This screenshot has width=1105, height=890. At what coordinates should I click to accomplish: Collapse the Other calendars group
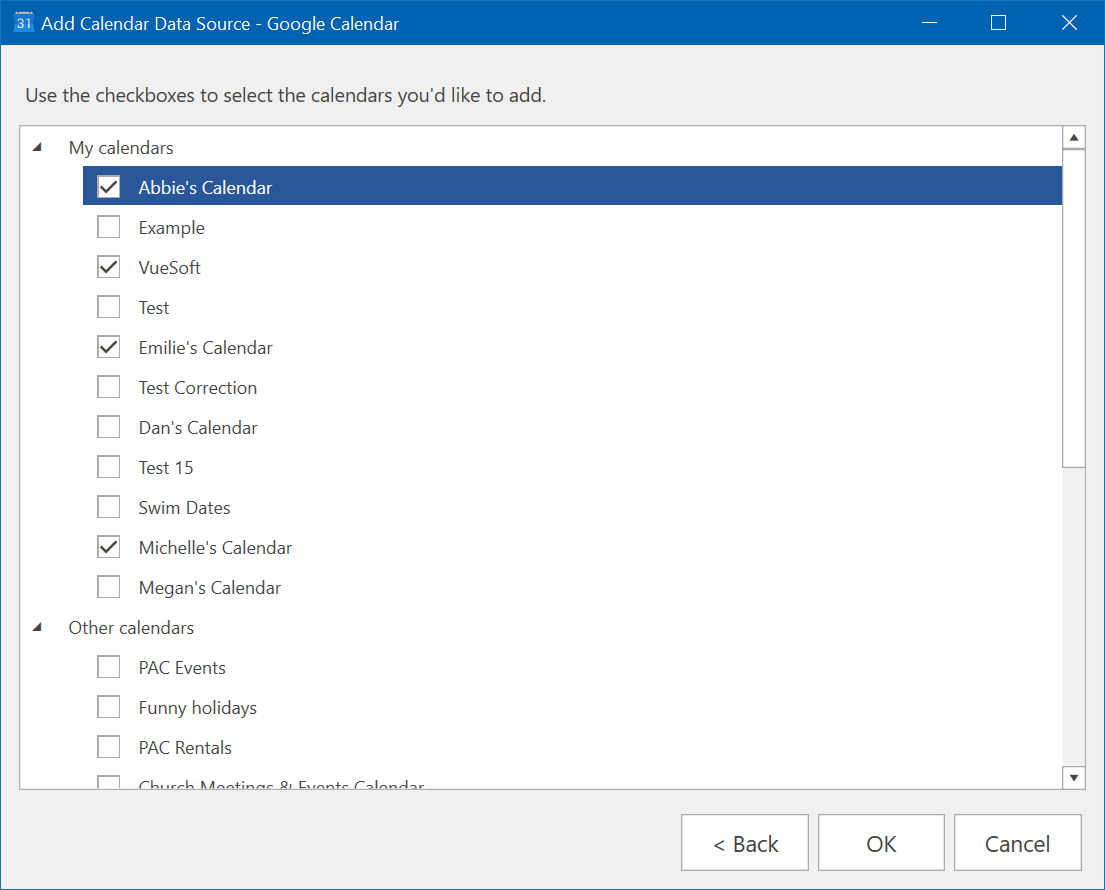click(37, 627)
